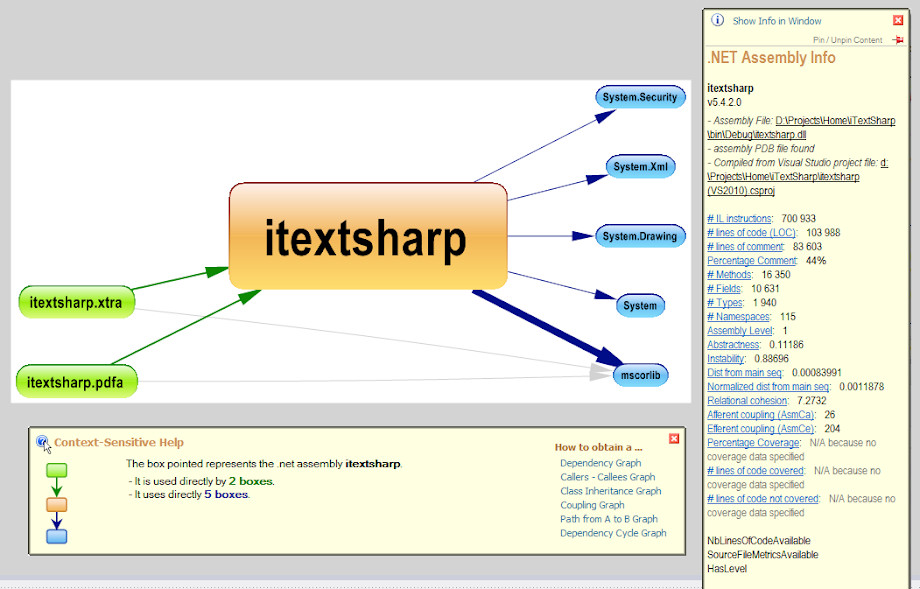Open Class Inheritance Graph link
Image resolution: width=920 pixels, height=589 pixels.
coord(610,491)
